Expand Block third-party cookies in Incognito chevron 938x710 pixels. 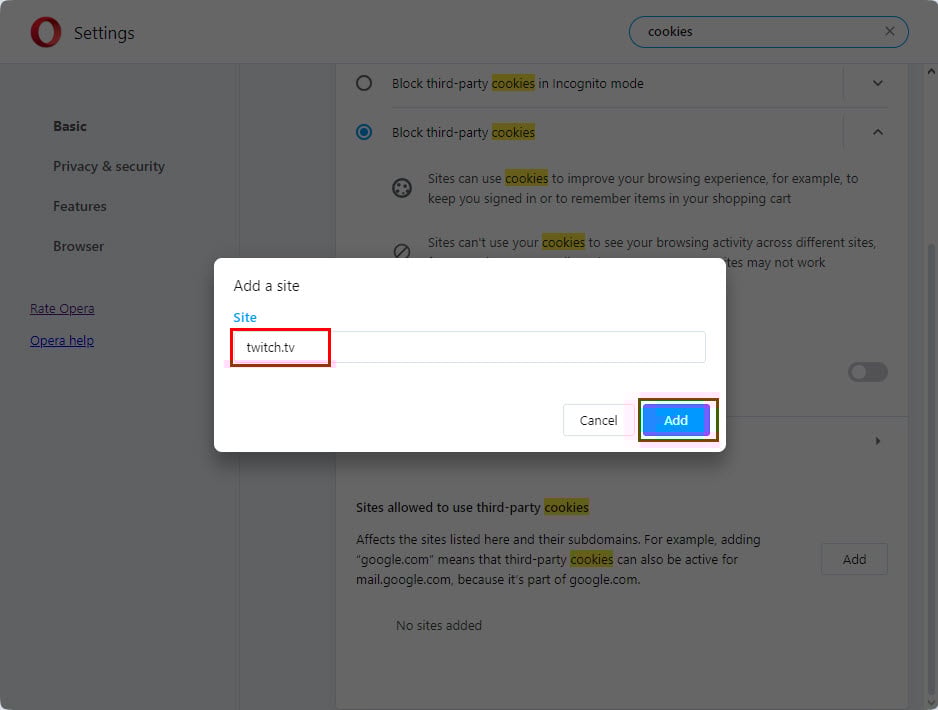click(x=878, y=83)
